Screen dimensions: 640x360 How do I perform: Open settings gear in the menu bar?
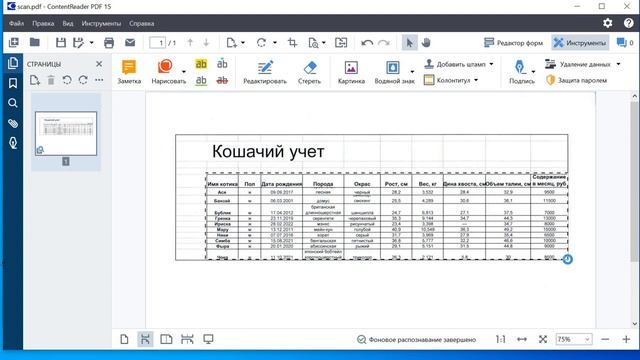tap(608, 23)
